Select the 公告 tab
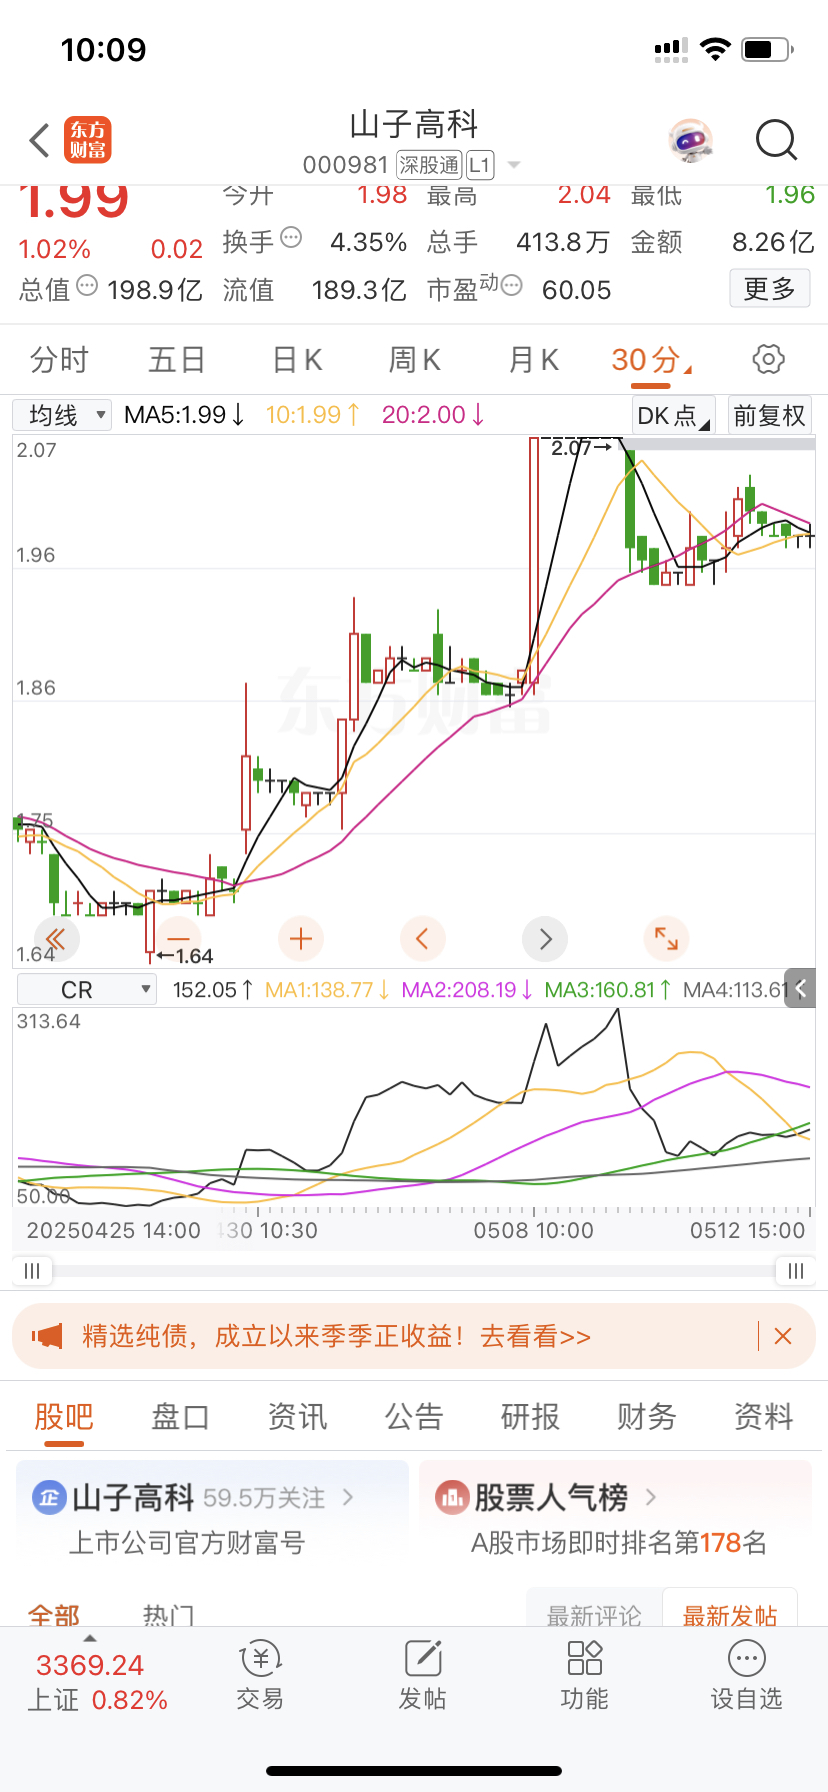Image resolution: width=828 pixels, height=1792 pixels. [x=414, y=1417]
